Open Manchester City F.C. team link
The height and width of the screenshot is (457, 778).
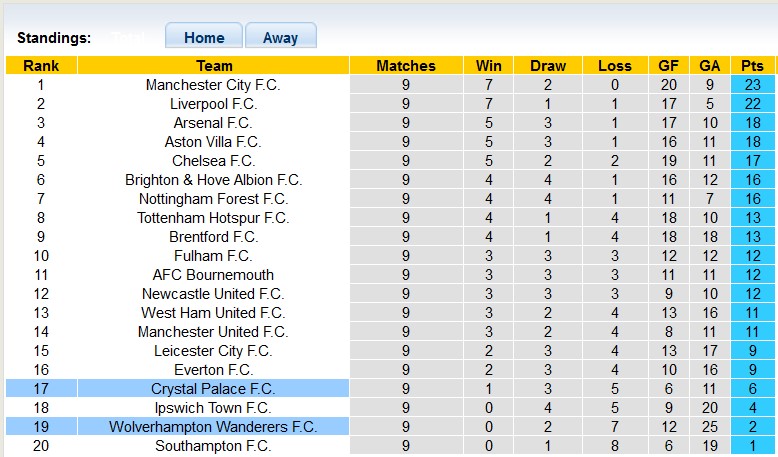coord(213,85)
